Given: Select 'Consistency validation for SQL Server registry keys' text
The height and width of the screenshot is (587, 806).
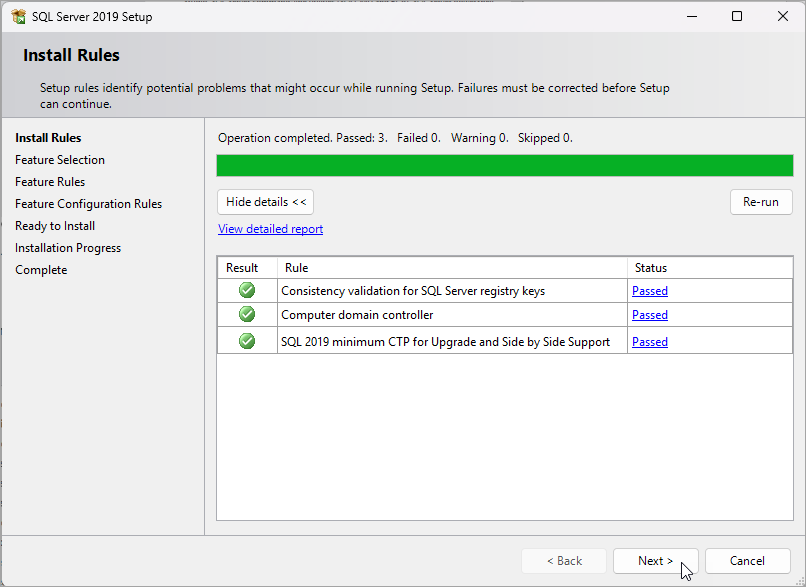Looking at the screenshot, I should [413, 291].
